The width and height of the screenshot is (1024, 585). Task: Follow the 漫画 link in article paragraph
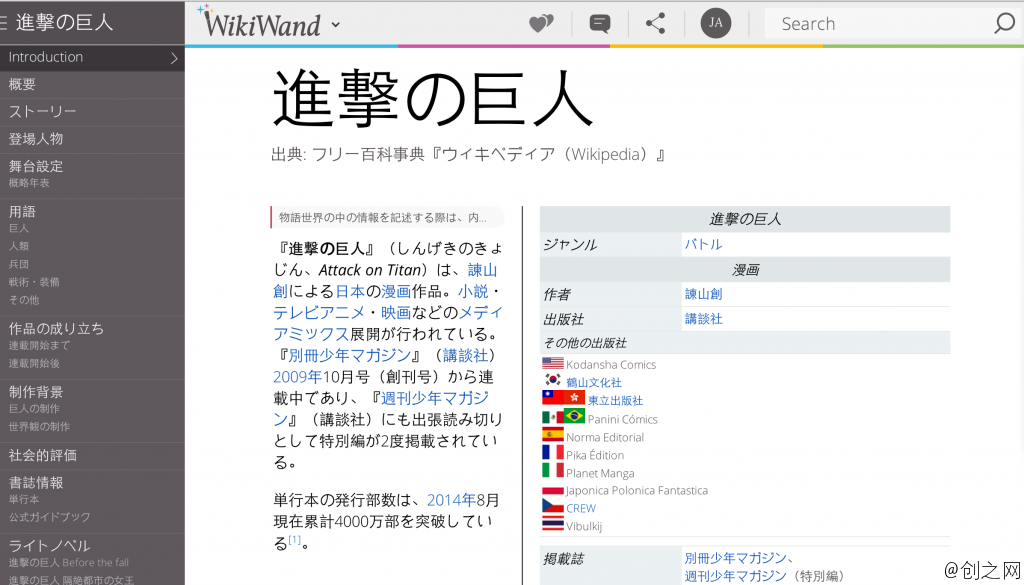tap(396, 291)
